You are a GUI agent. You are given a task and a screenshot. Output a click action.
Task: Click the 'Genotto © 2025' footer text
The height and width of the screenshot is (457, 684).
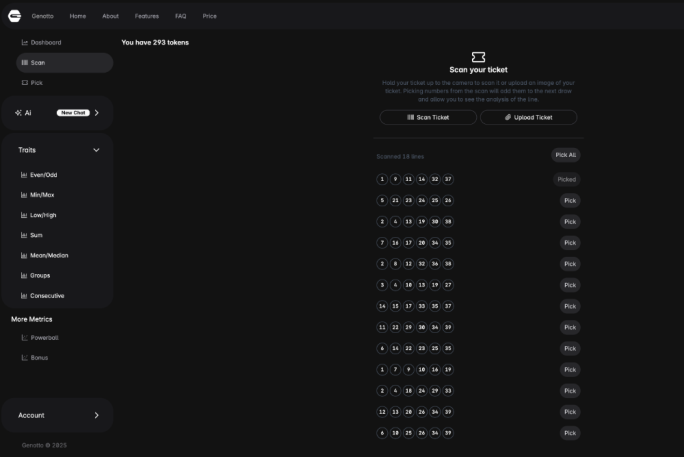44,445
